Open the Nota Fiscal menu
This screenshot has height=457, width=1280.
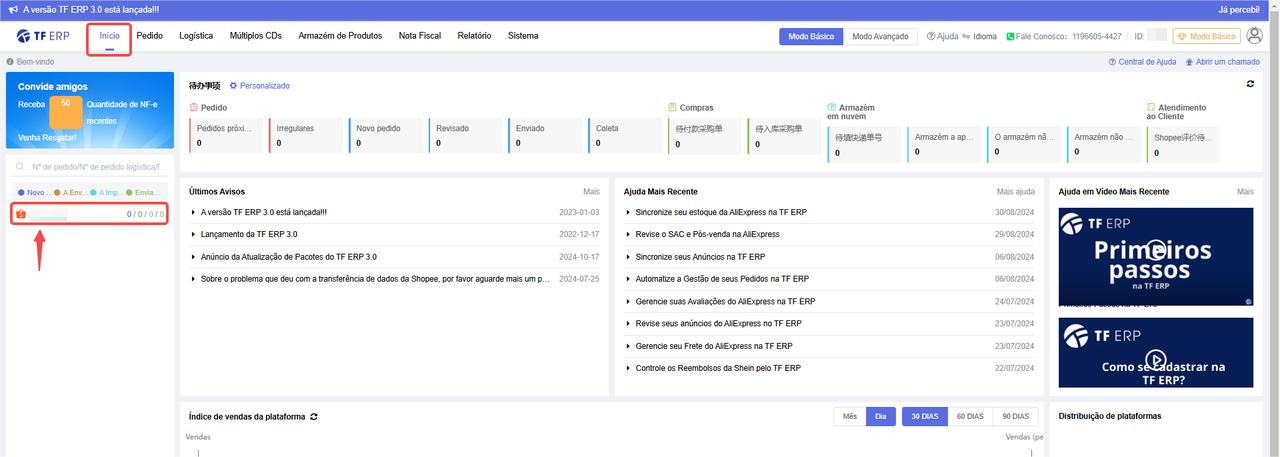(420, 36)
